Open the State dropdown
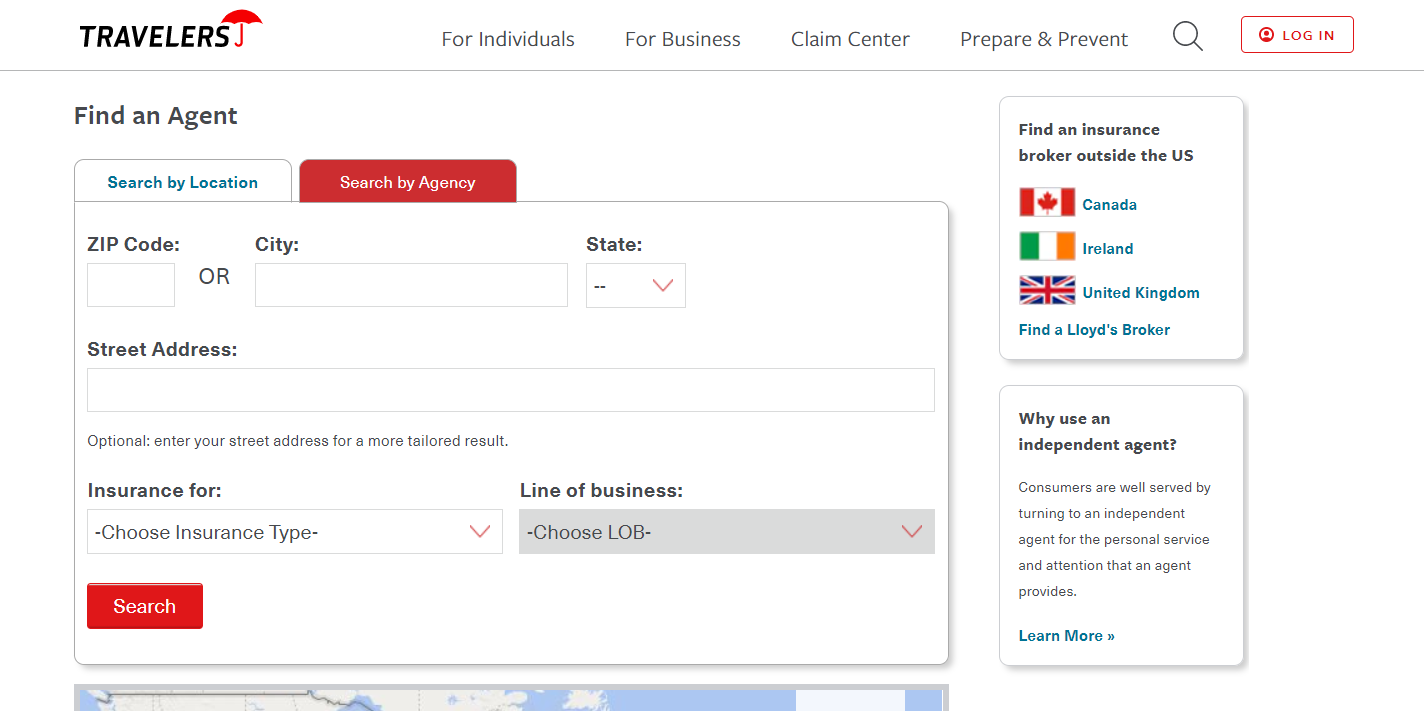The image size is (1424, 711). pyautogui.click(x=636, y=285)
